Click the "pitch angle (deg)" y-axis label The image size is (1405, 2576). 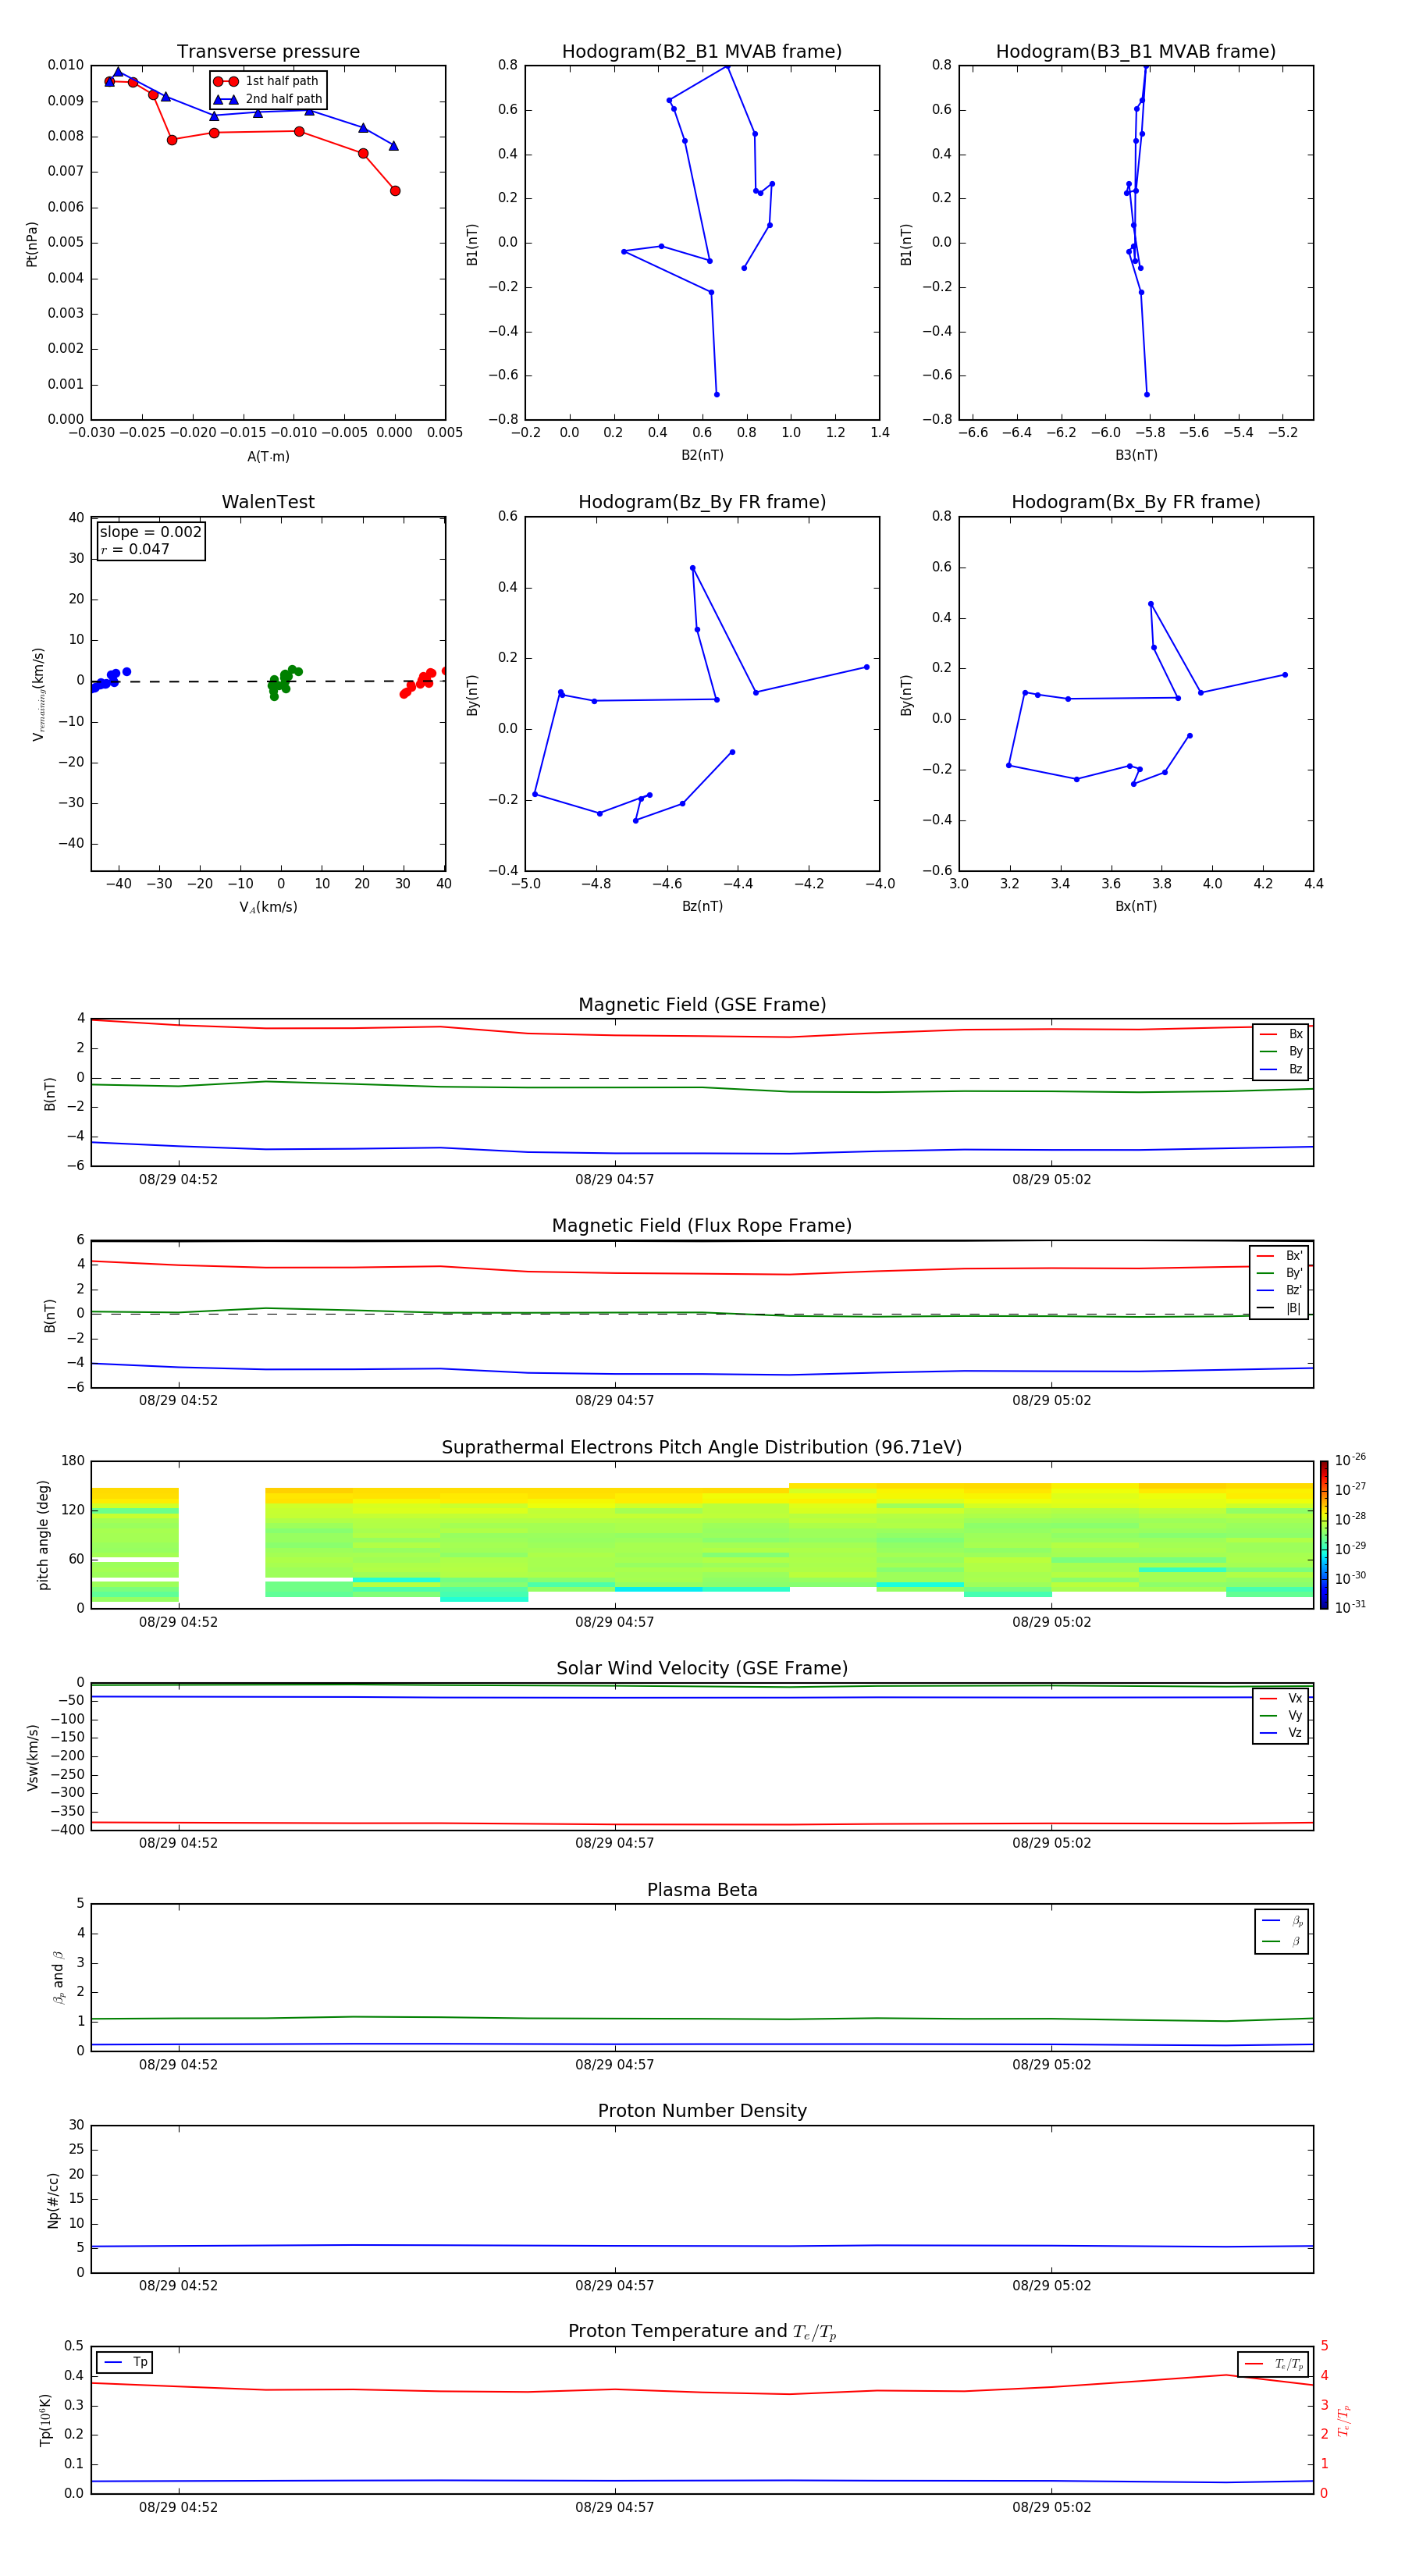click(x=43, y=1535)
